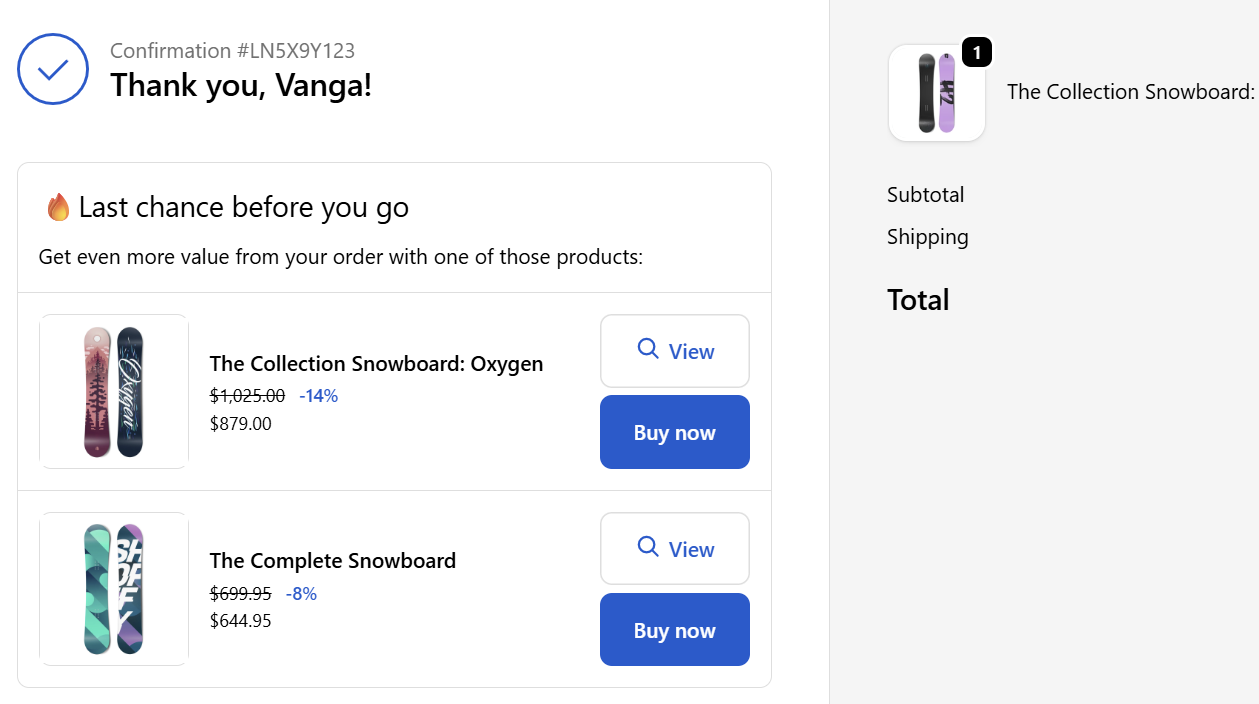
Task: Click the order summary product name
Action: click(1130, 92)
